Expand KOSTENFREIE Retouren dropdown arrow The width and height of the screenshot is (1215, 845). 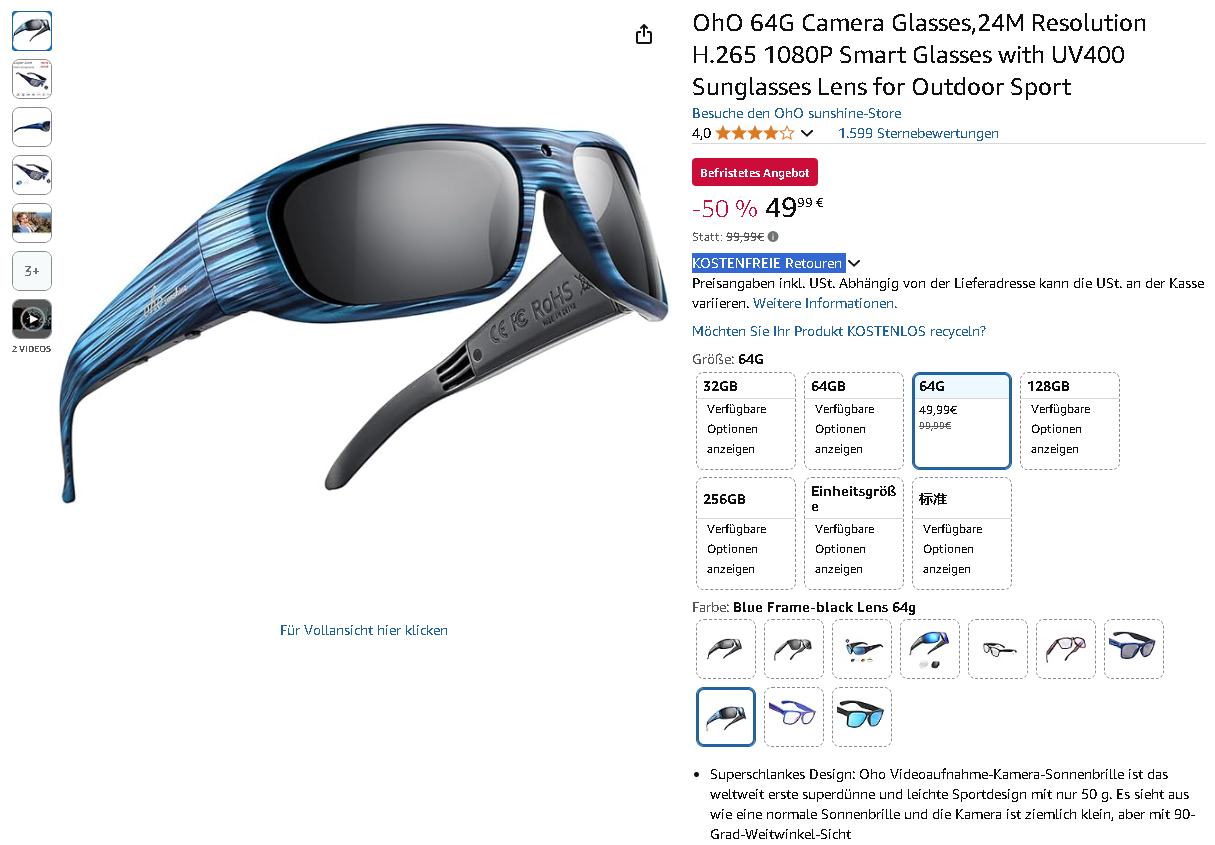click(x=854, y=263)
